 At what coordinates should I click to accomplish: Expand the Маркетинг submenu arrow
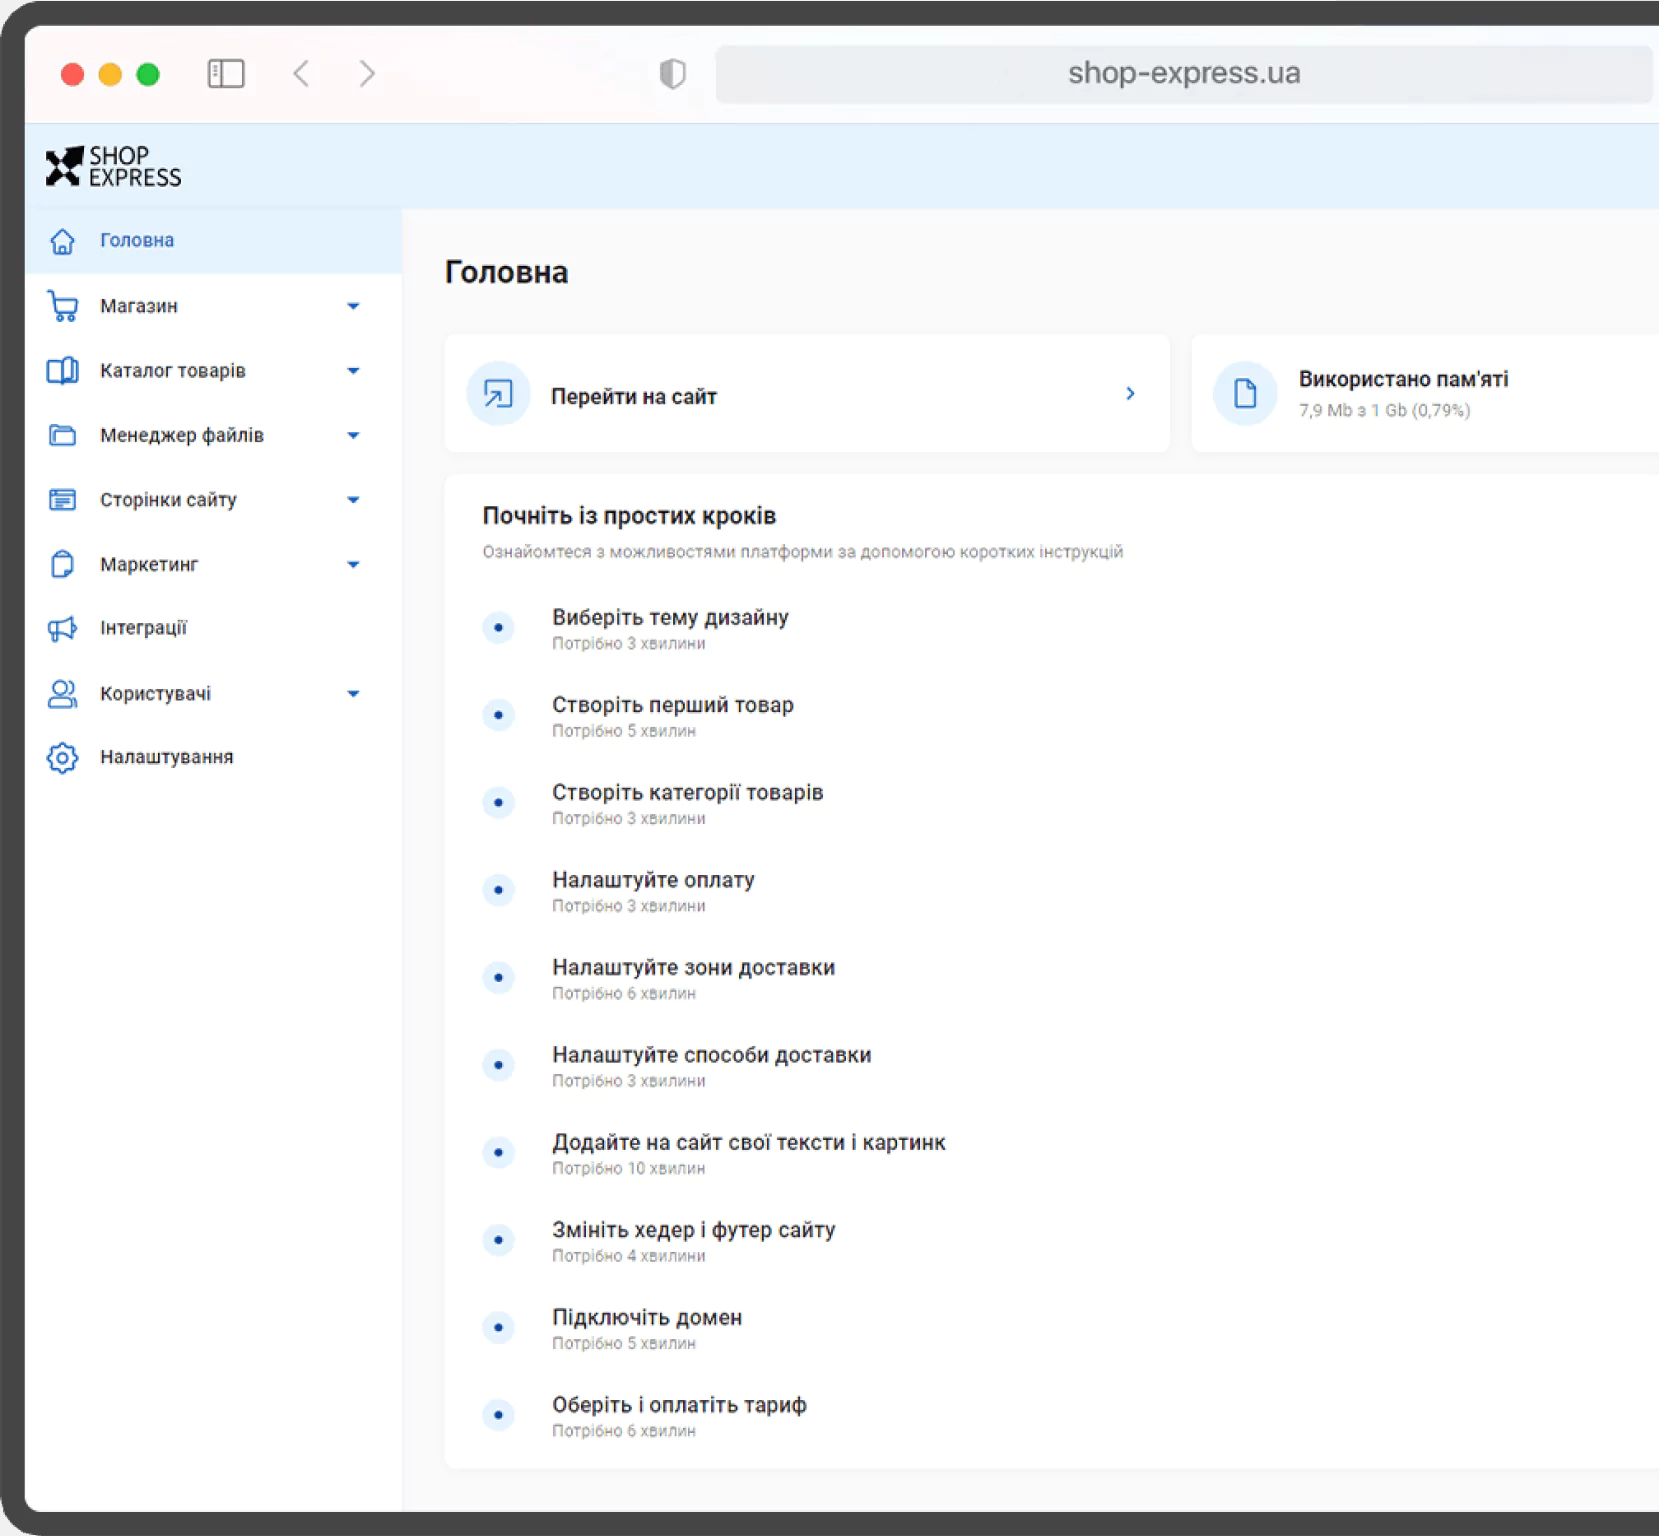[x=353, y=565]
